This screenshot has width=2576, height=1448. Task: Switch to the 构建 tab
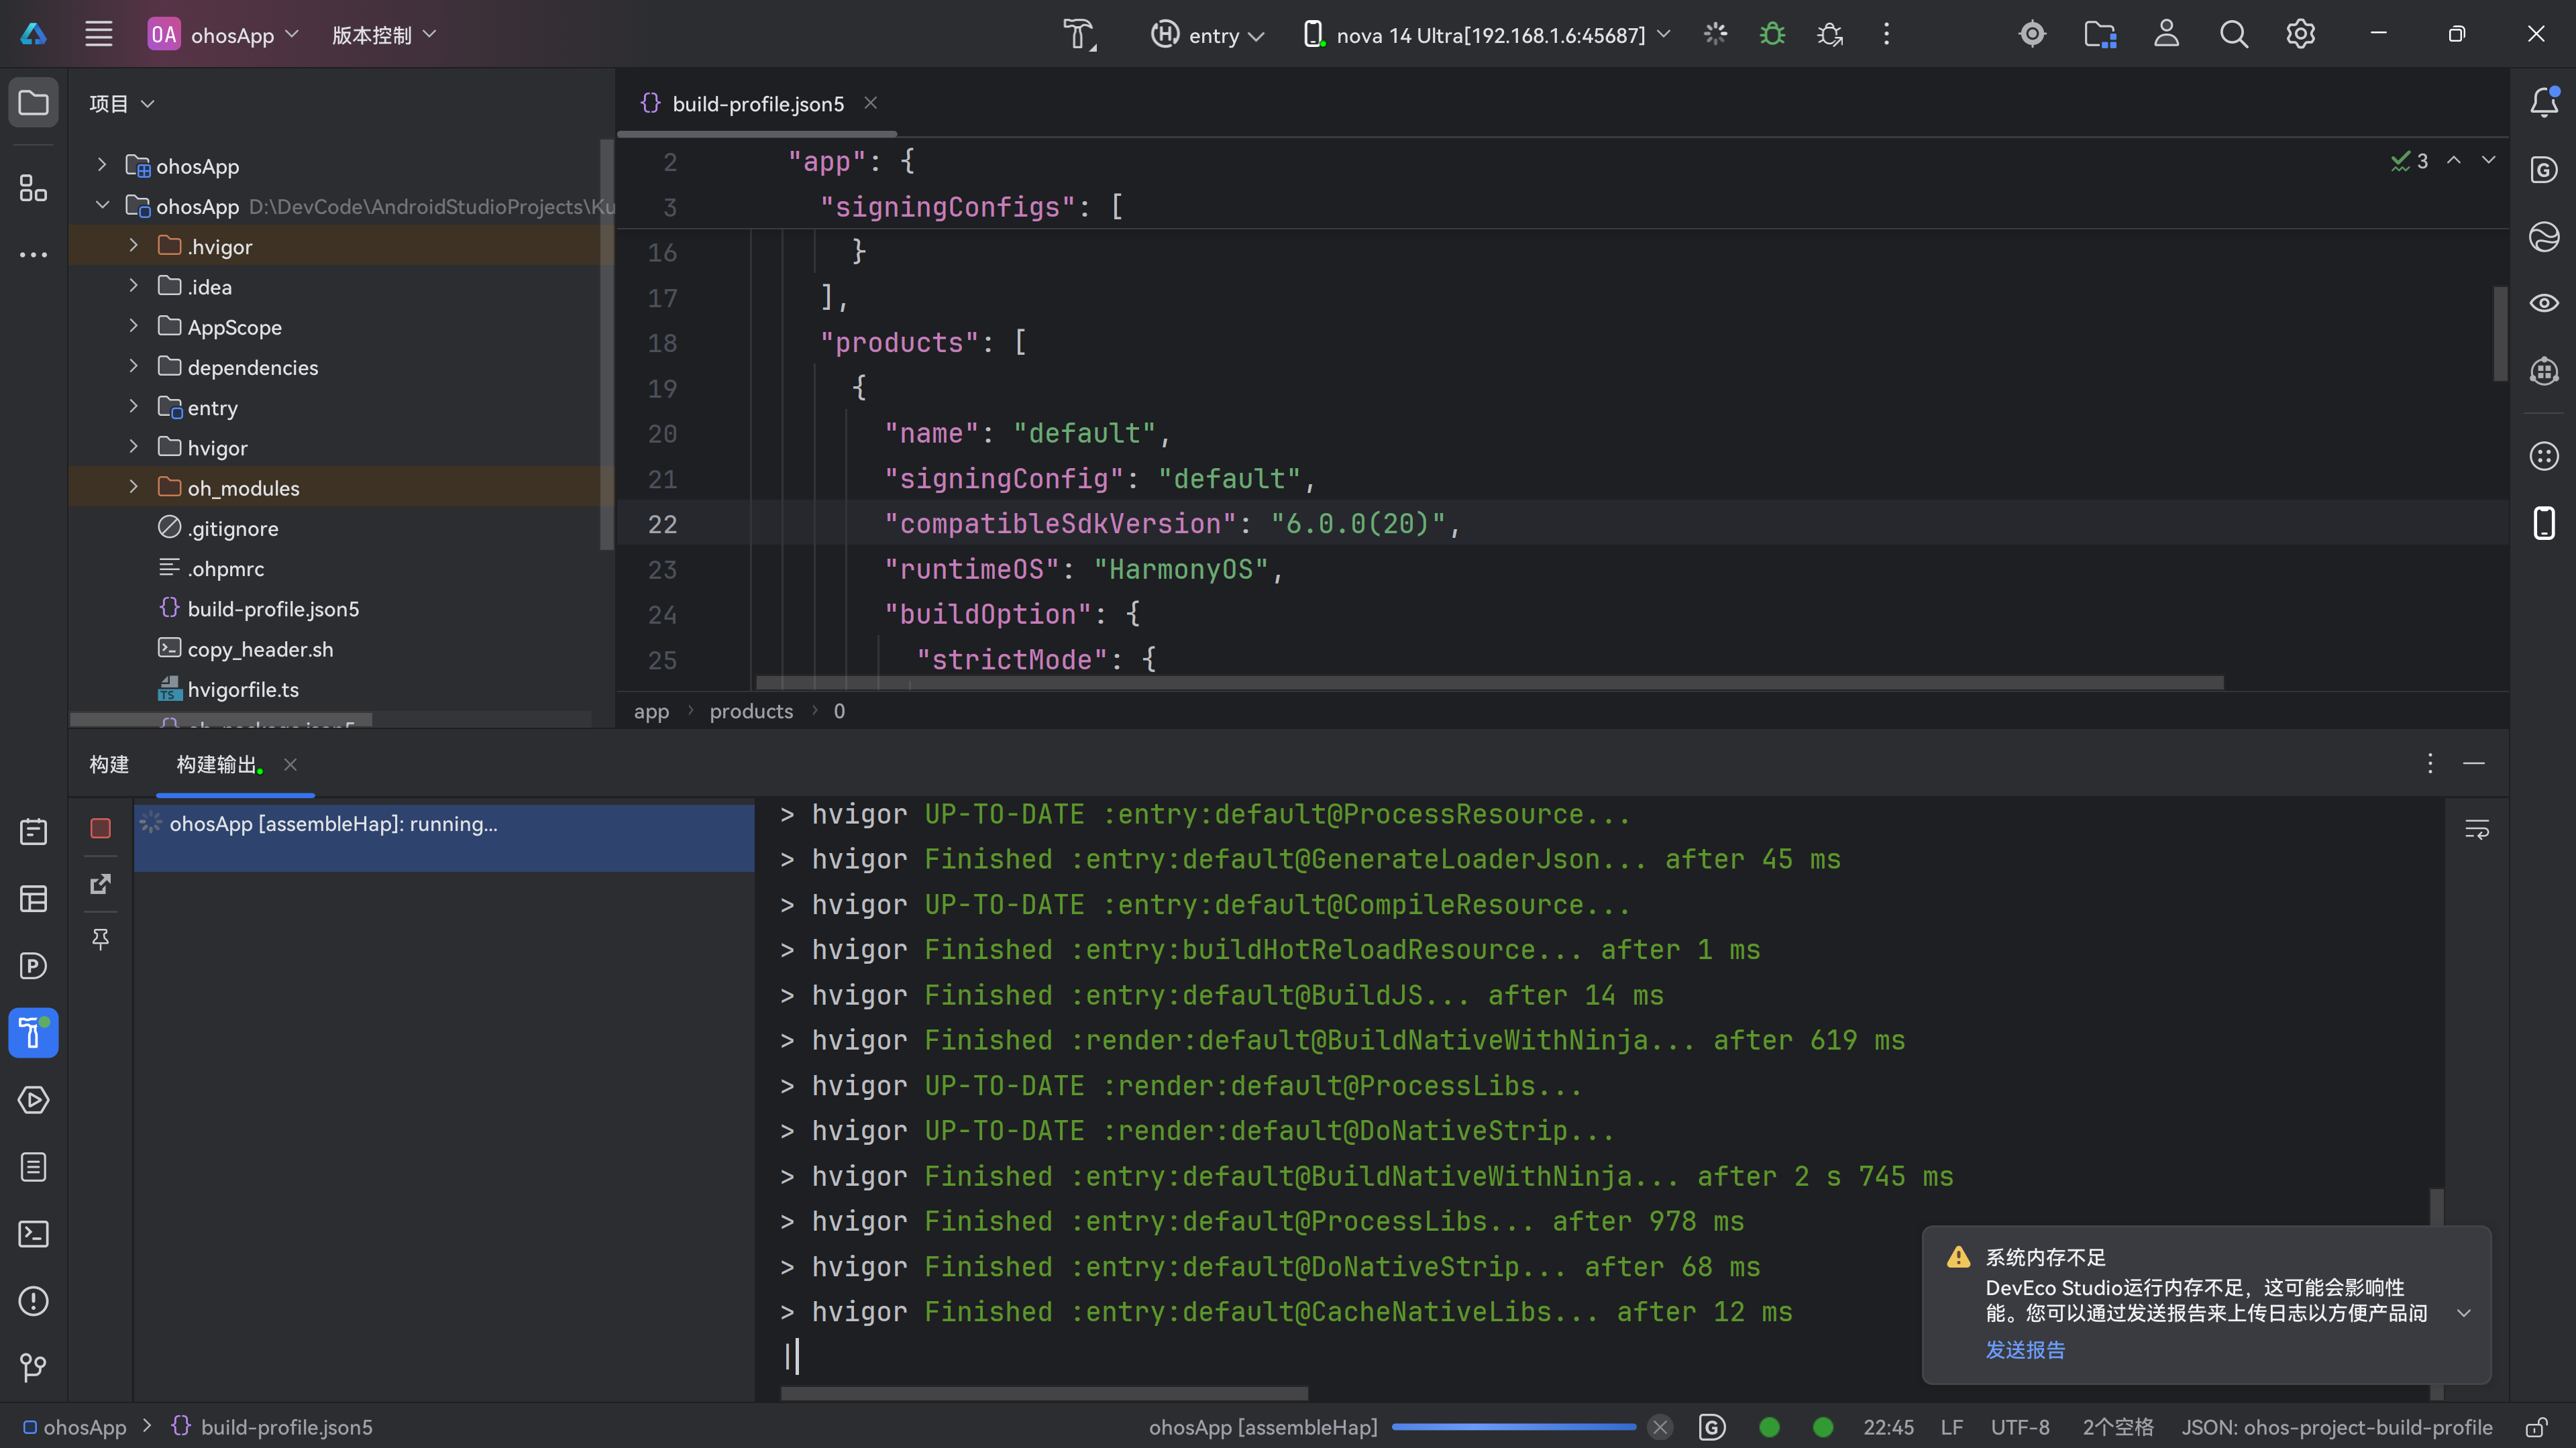click(109, 764)
